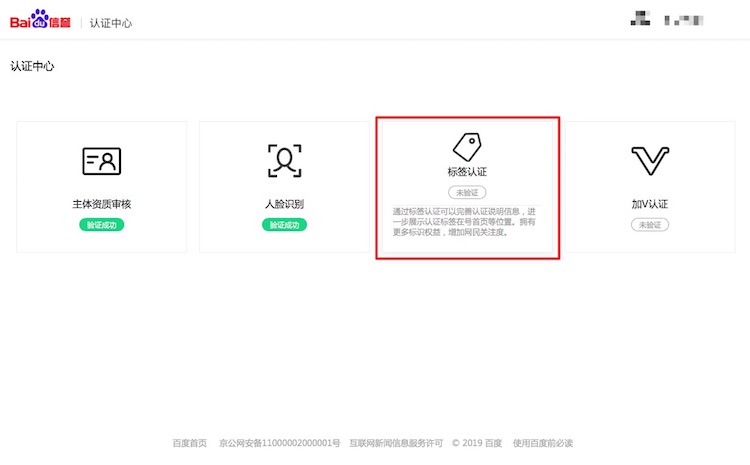Click the ID card icon for 主体资质审核
The width and height of the screenshot is (750, 465).
[102, 160]
